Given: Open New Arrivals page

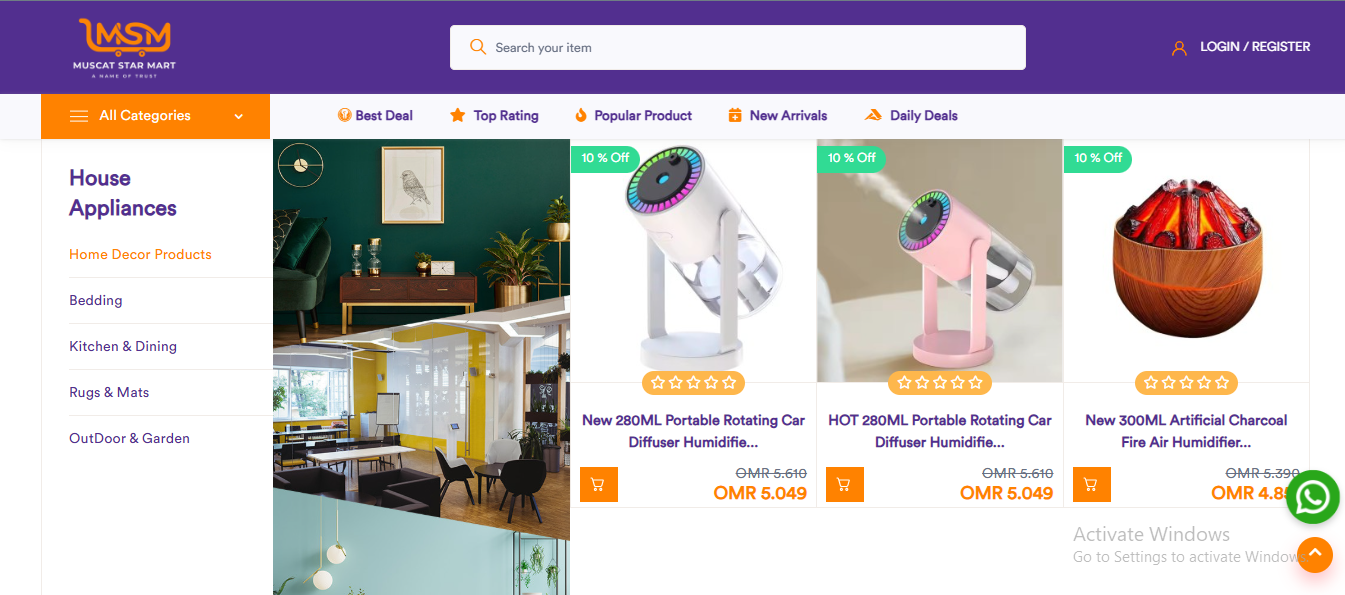Looking at the screenshot, I should pos(778,116).
